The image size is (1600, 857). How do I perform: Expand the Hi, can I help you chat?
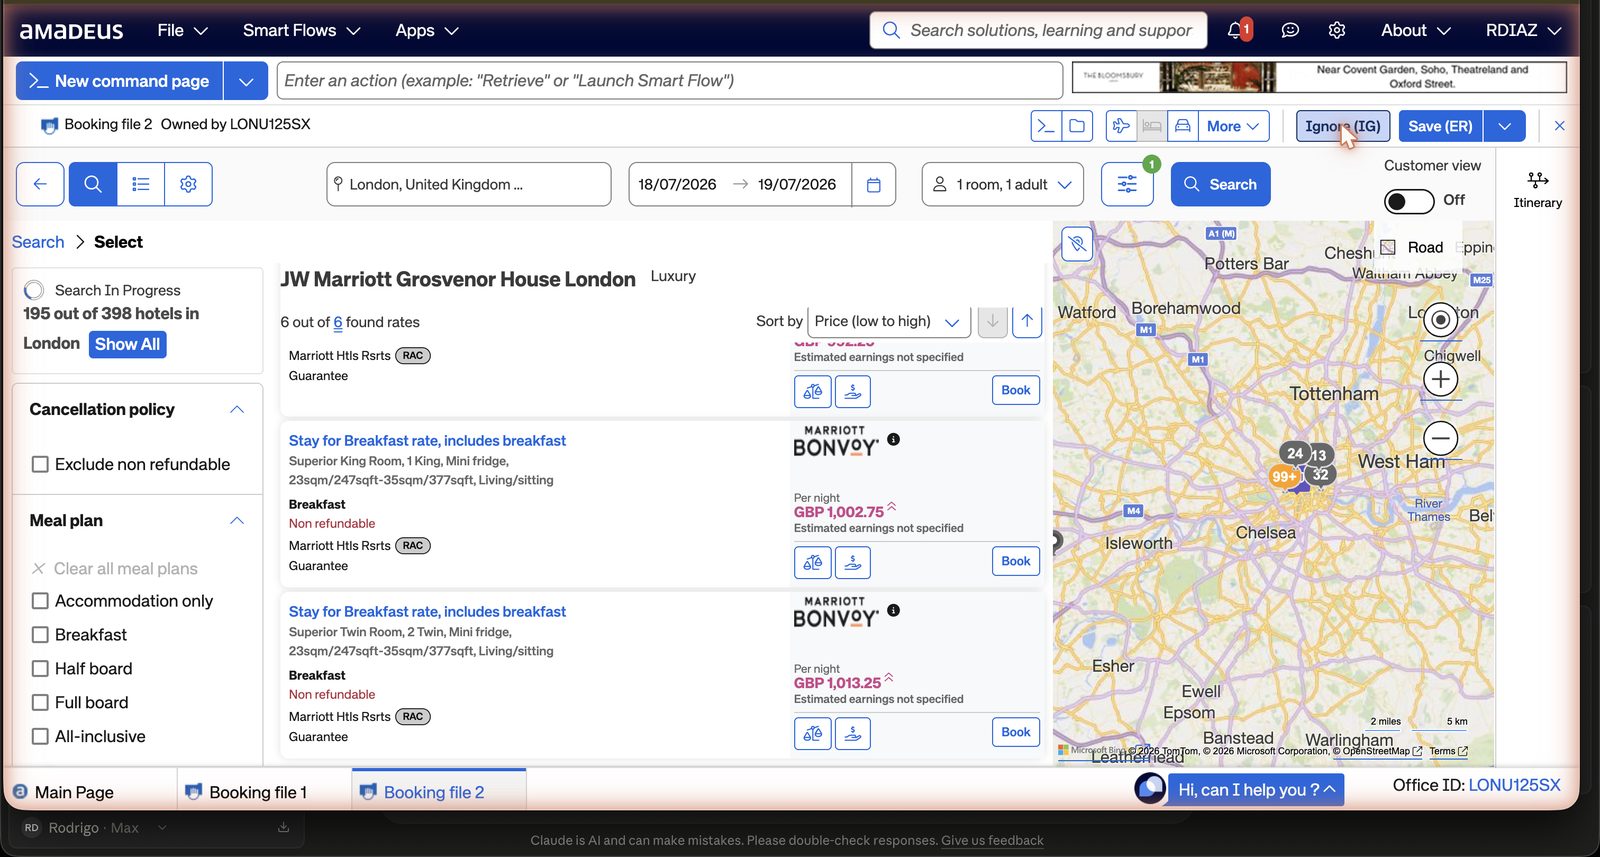click(x=1256, y=789)
